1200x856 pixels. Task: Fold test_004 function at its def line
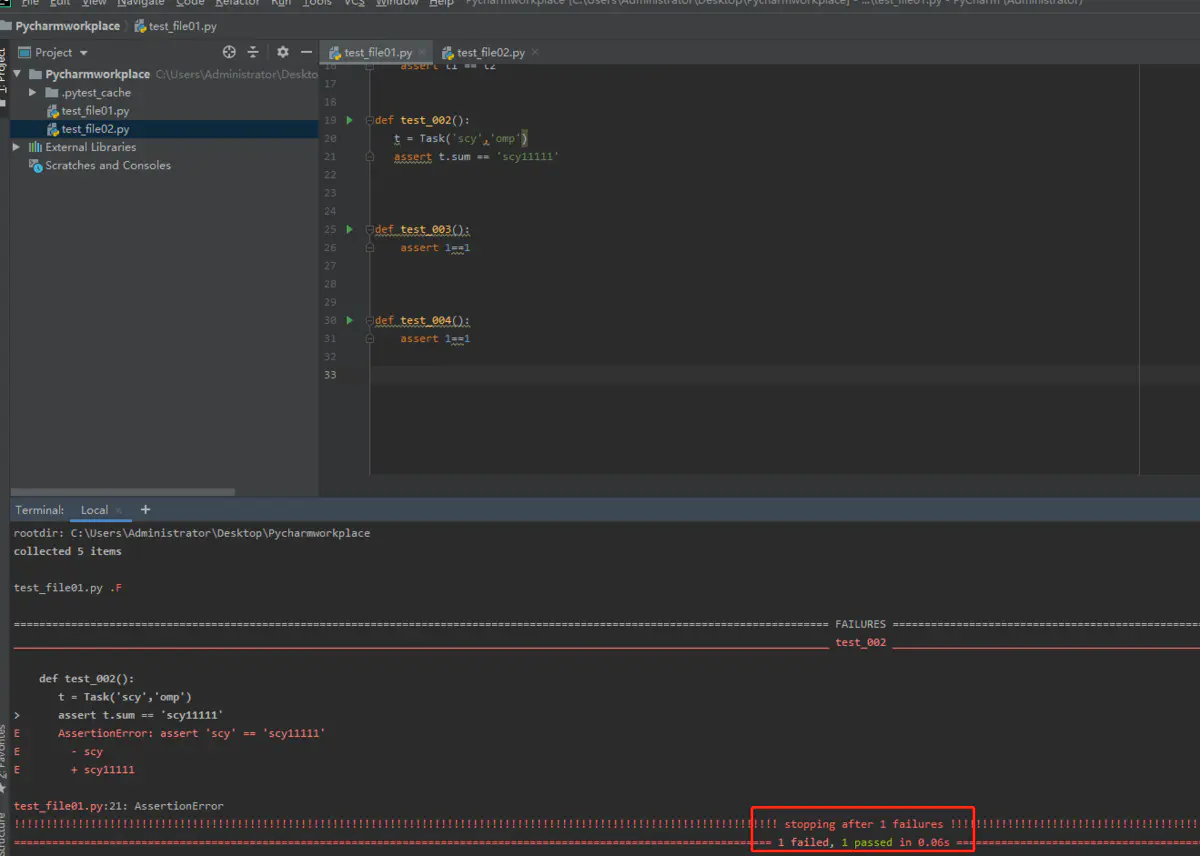pyautogui.click(x=370, y=320)
